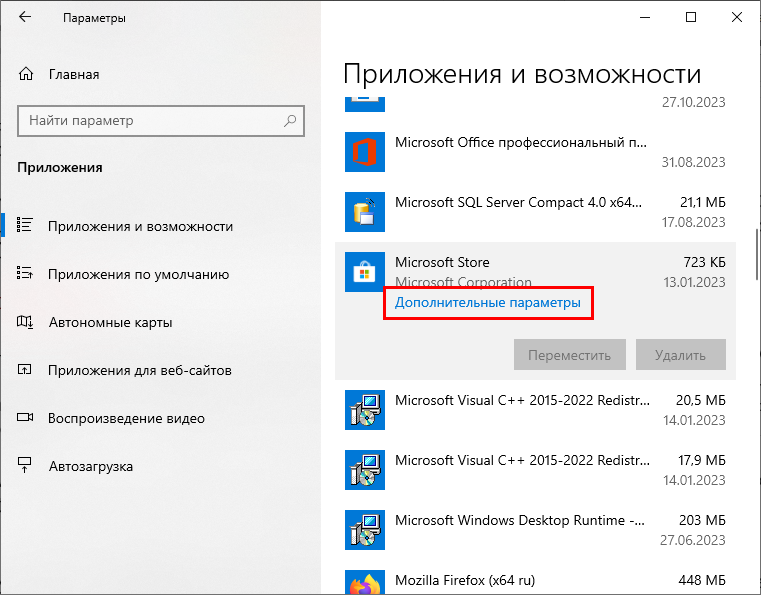The width and height of the screenshot is (761, 595).
Task: Click the Автономные карты map icon
Action: coord(25,321)
